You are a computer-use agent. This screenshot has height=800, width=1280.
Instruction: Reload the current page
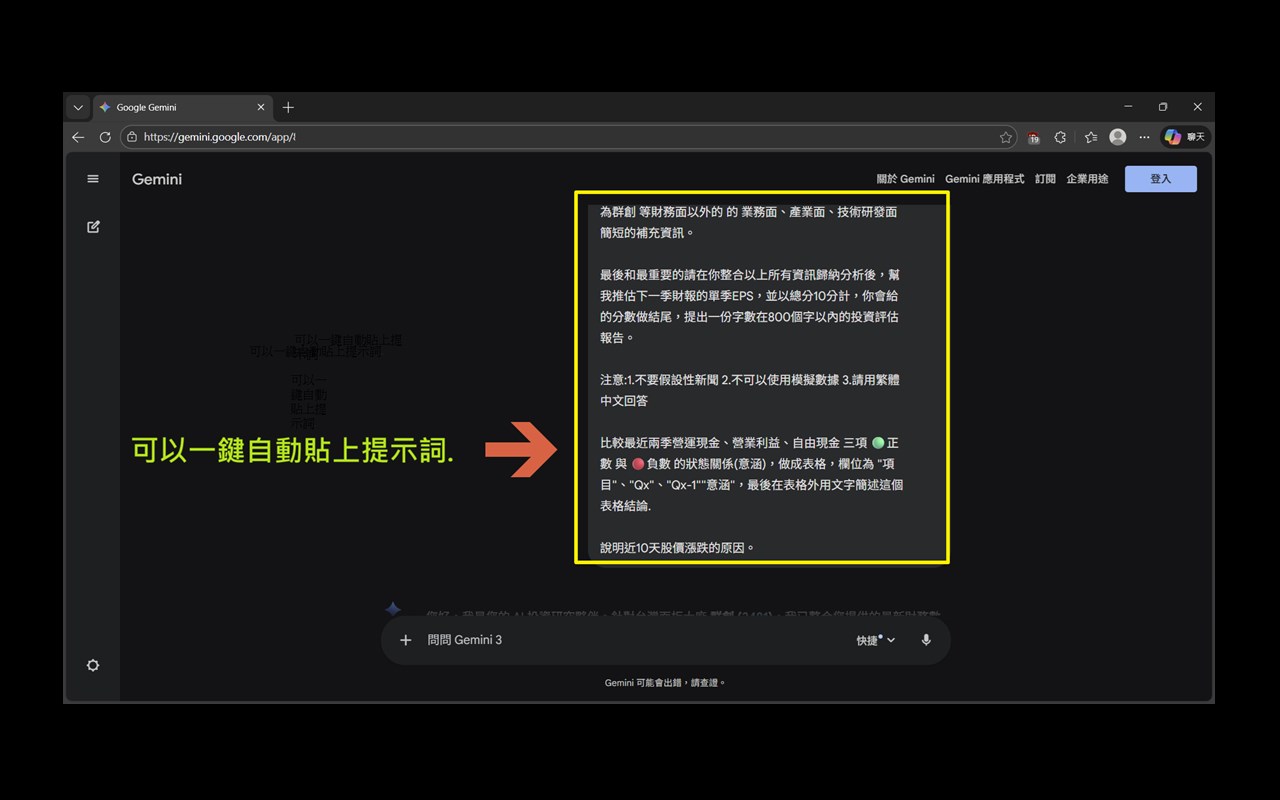click(x=105, y=137)
